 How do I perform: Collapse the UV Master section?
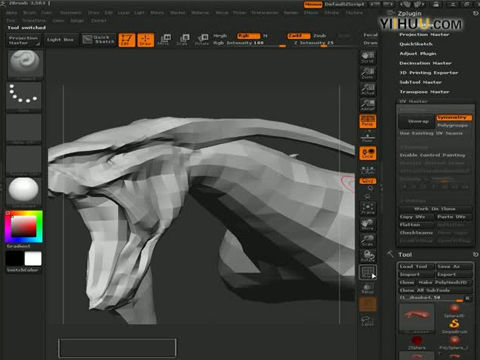click(413, 101)
